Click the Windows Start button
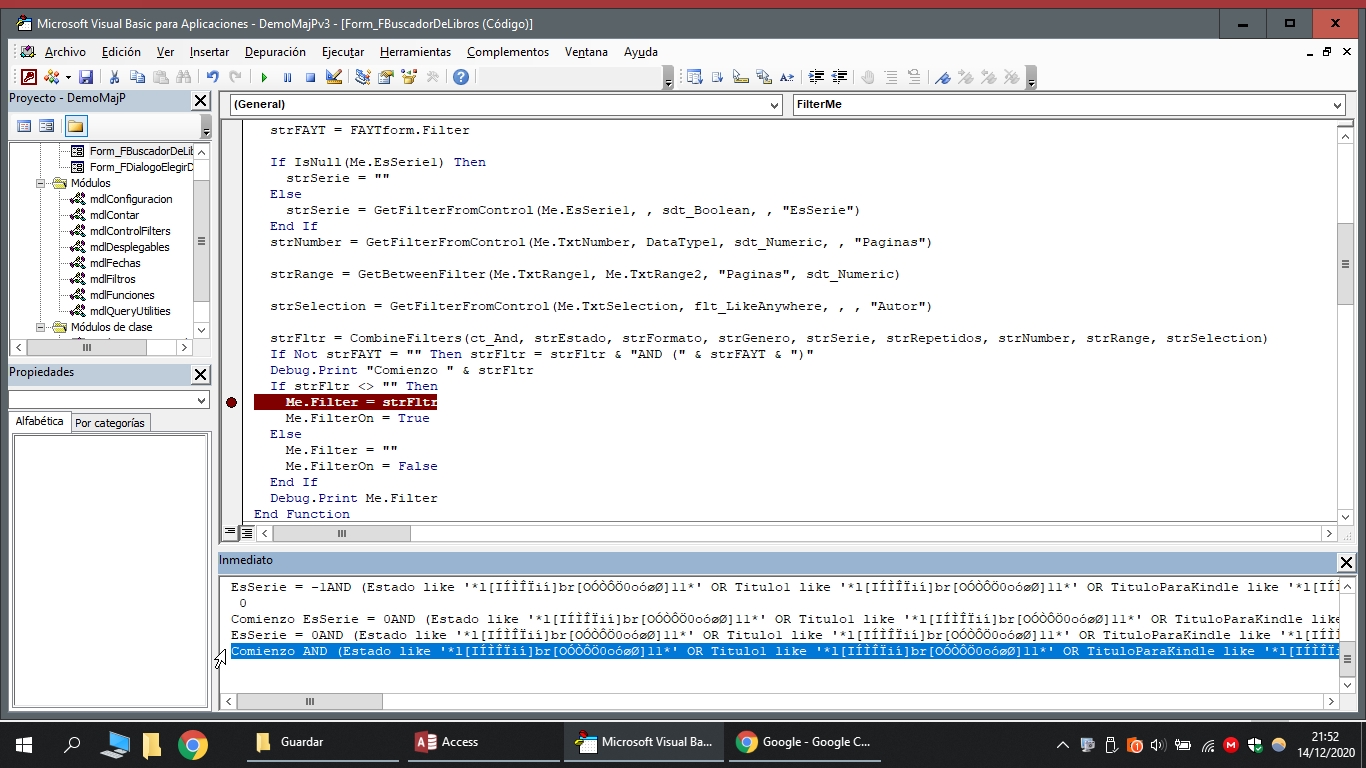The width and height of the screenshot is (1366, 768). coord(24,743)
